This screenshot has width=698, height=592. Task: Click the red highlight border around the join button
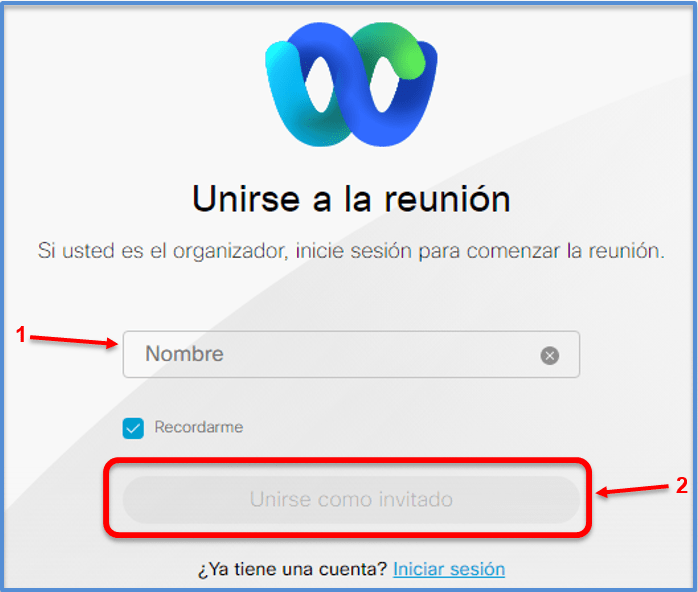pyautogui.click(x=347, y=462)
